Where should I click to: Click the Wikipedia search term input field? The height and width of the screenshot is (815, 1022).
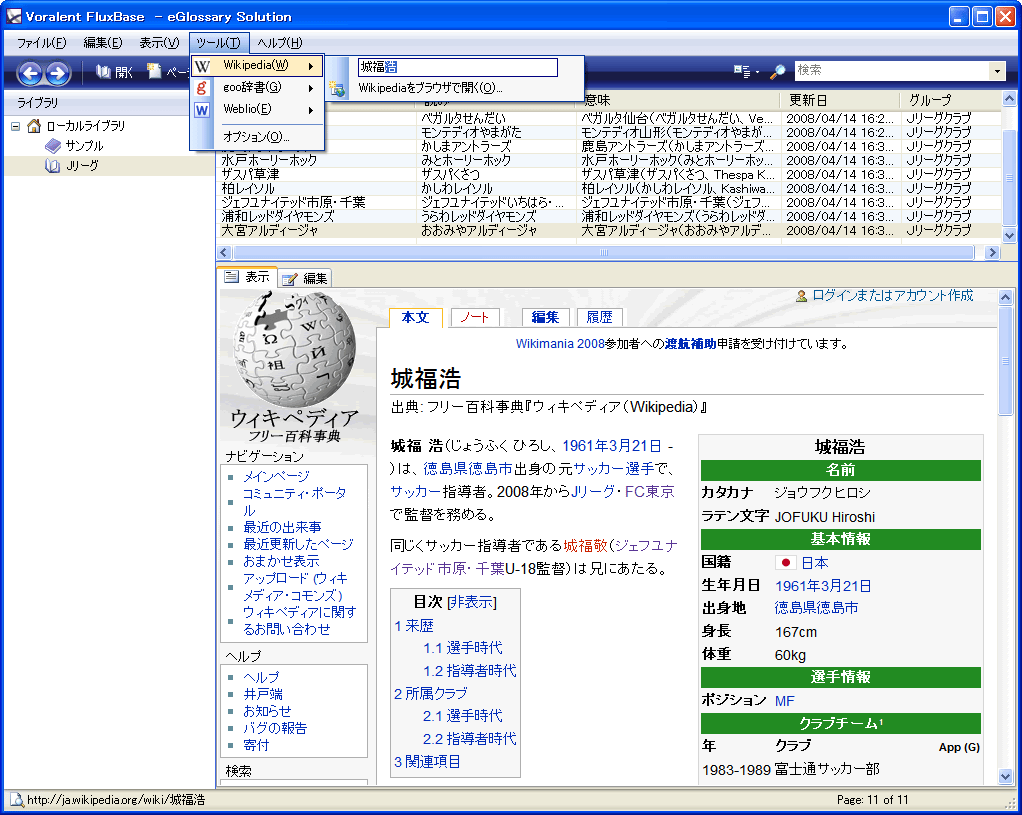[x=458, y=67]
